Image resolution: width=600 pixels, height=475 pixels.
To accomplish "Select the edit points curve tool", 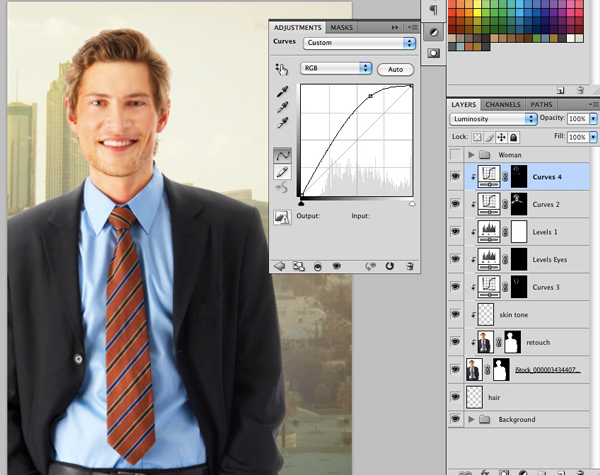I will coord(283,155).
